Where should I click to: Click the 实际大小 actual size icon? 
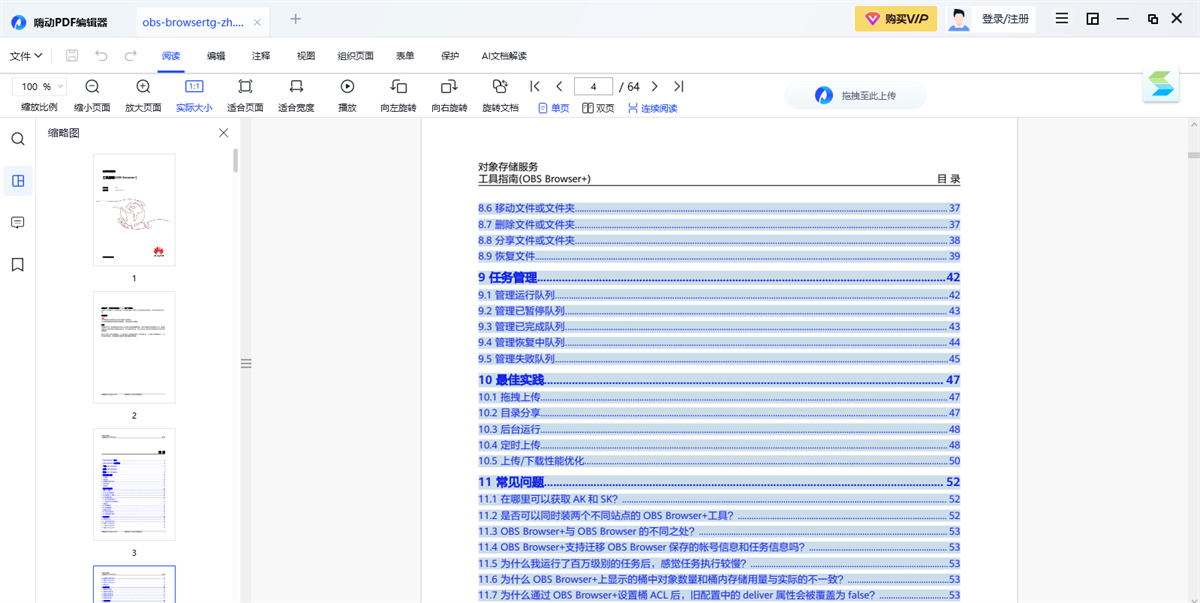[195, 88]
